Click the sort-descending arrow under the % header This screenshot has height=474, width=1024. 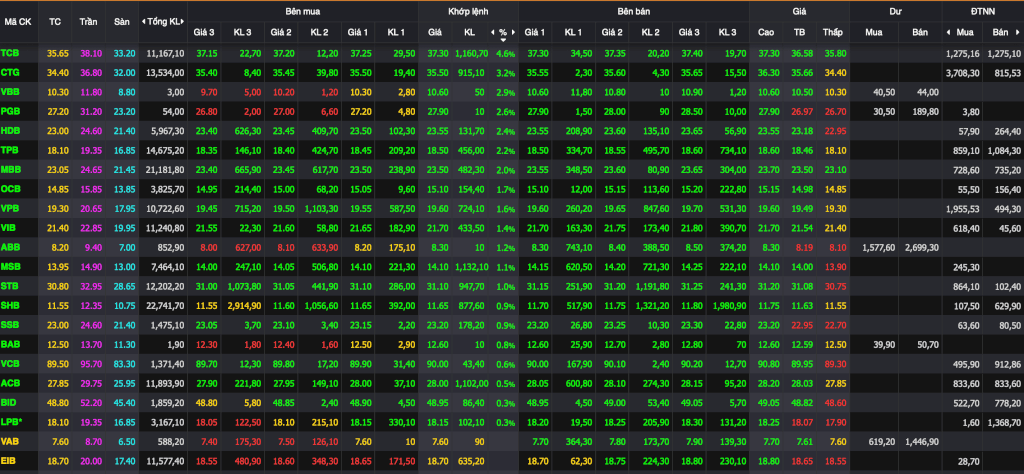click(503, 39)
